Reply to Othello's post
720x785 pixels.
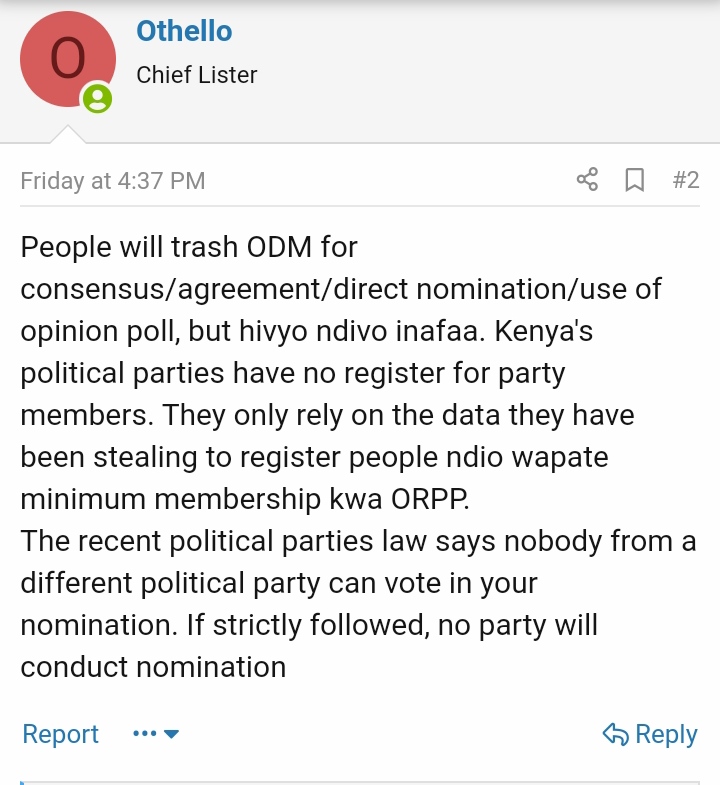pos(650,734)
